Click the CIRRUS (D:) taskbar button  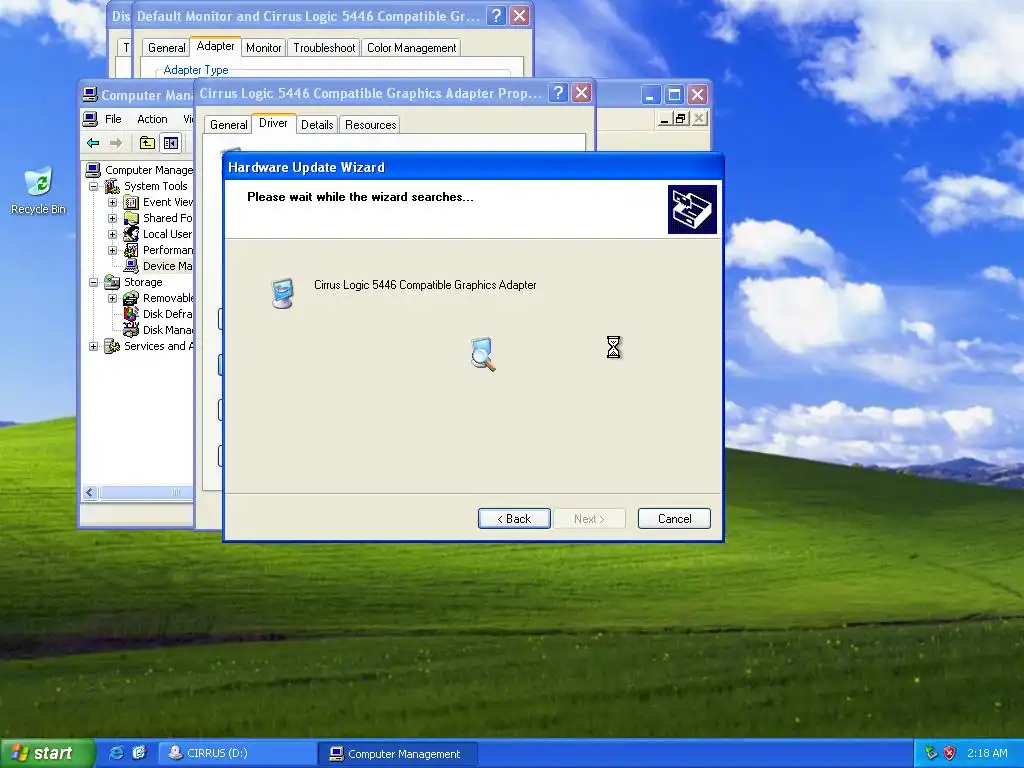click(236, 754)
